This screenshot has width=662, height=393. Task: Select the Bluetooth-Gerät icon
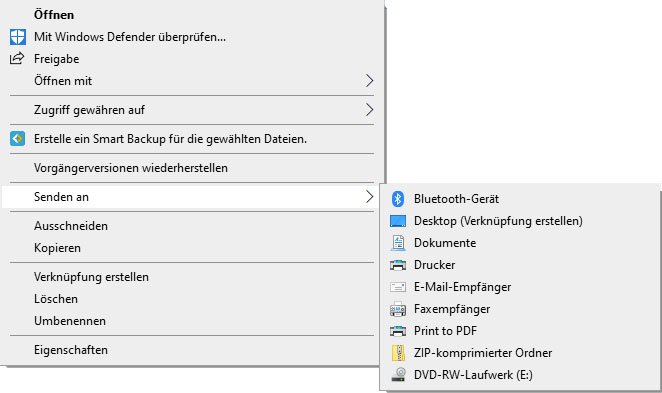[x=398, y=199]
